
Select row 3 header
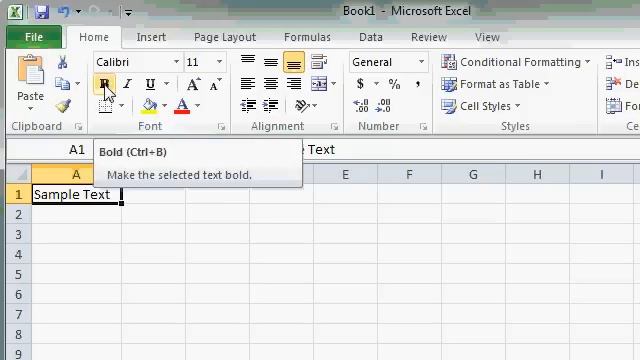point(18,234)
